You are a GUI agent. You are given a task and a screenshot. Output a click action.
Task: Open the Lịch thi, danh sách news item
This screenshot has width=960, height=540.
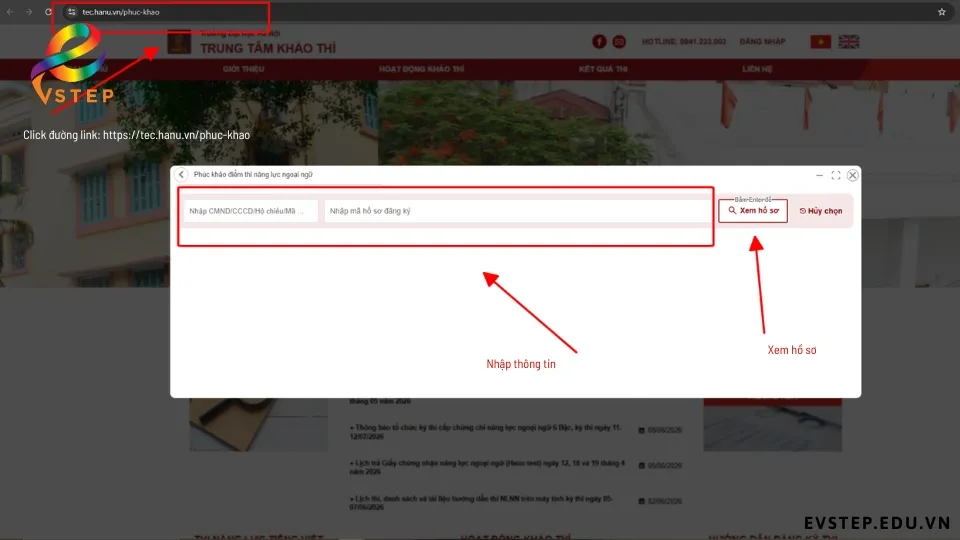[481, 503]
